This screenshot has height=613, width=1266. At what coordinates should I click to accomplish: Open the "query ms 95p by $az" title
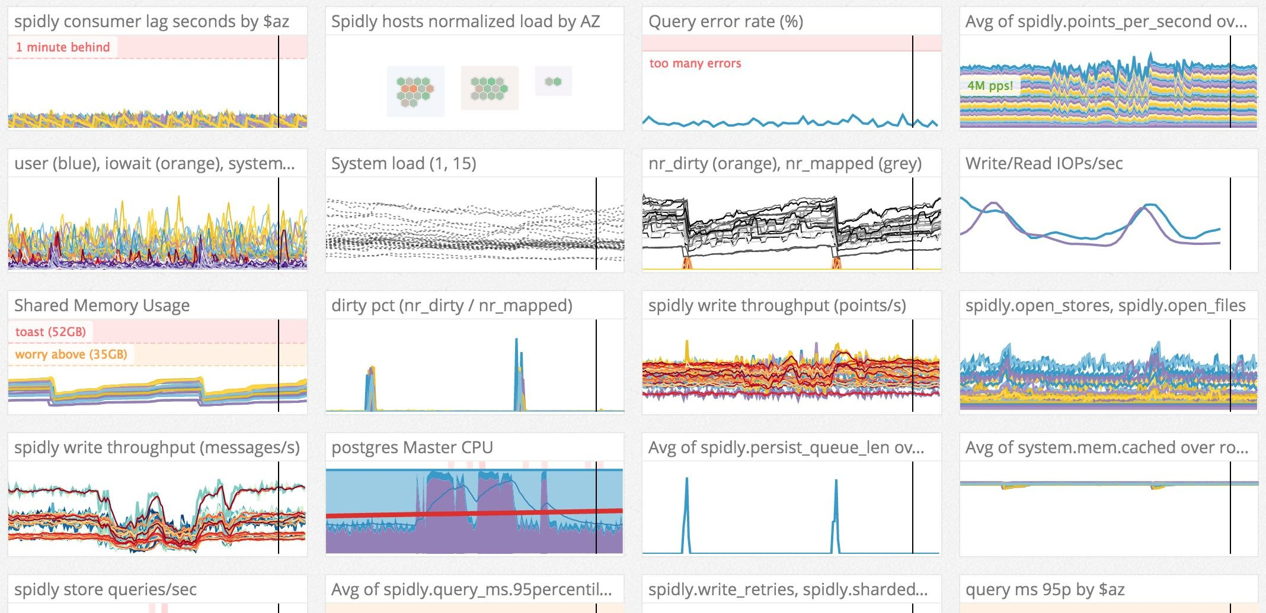tap(1045, 589)
